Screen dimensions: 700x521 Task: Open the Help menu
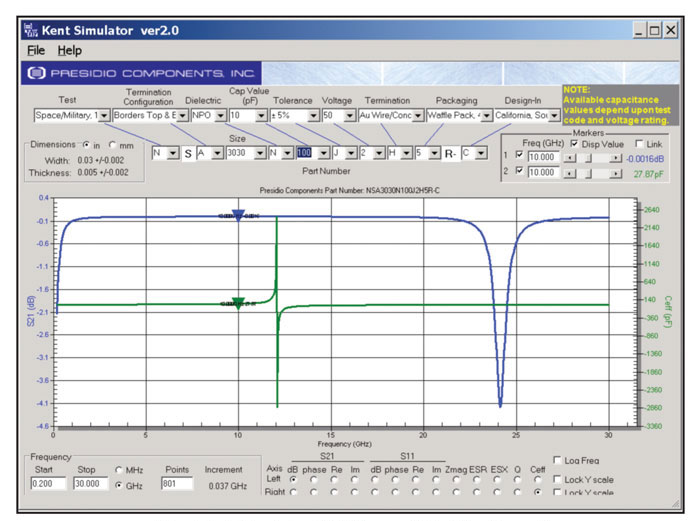70,50
